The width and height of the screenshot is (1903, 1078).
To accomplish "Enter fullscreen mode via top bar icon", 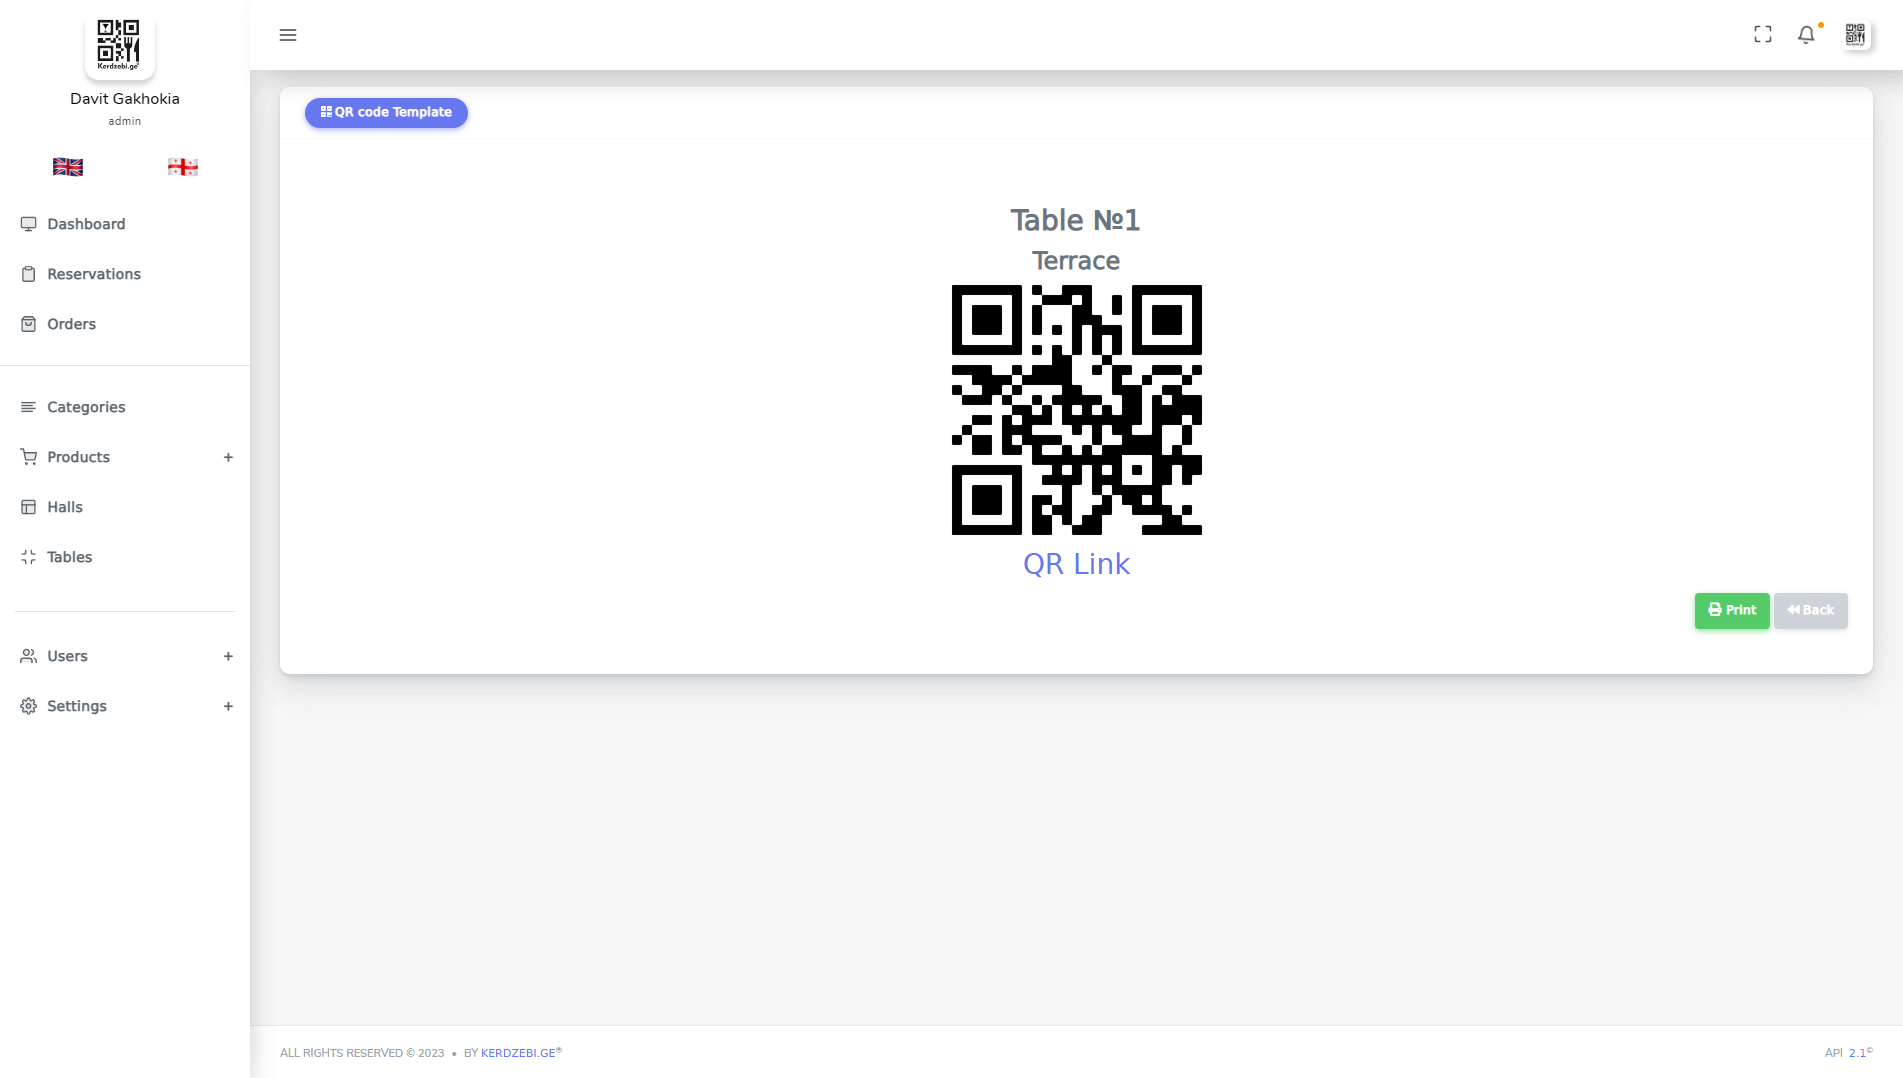I will [1763, 35].
